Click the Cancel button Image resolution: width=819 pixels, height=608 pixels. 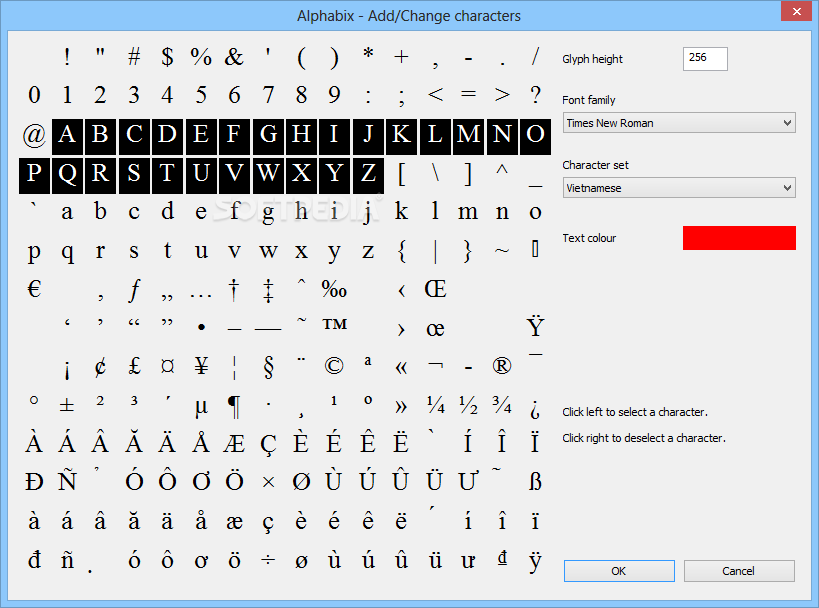(739, 571)
